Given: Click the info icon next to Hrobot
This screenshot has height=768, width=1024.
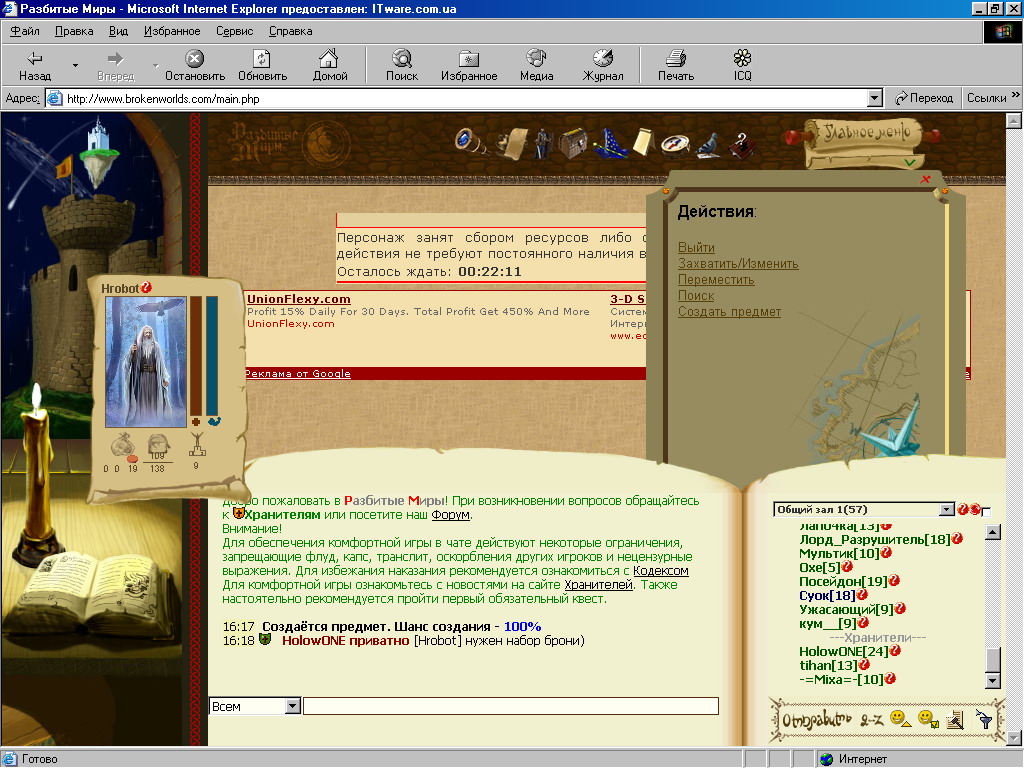Looking at the screenshot, I should [146, 288].
